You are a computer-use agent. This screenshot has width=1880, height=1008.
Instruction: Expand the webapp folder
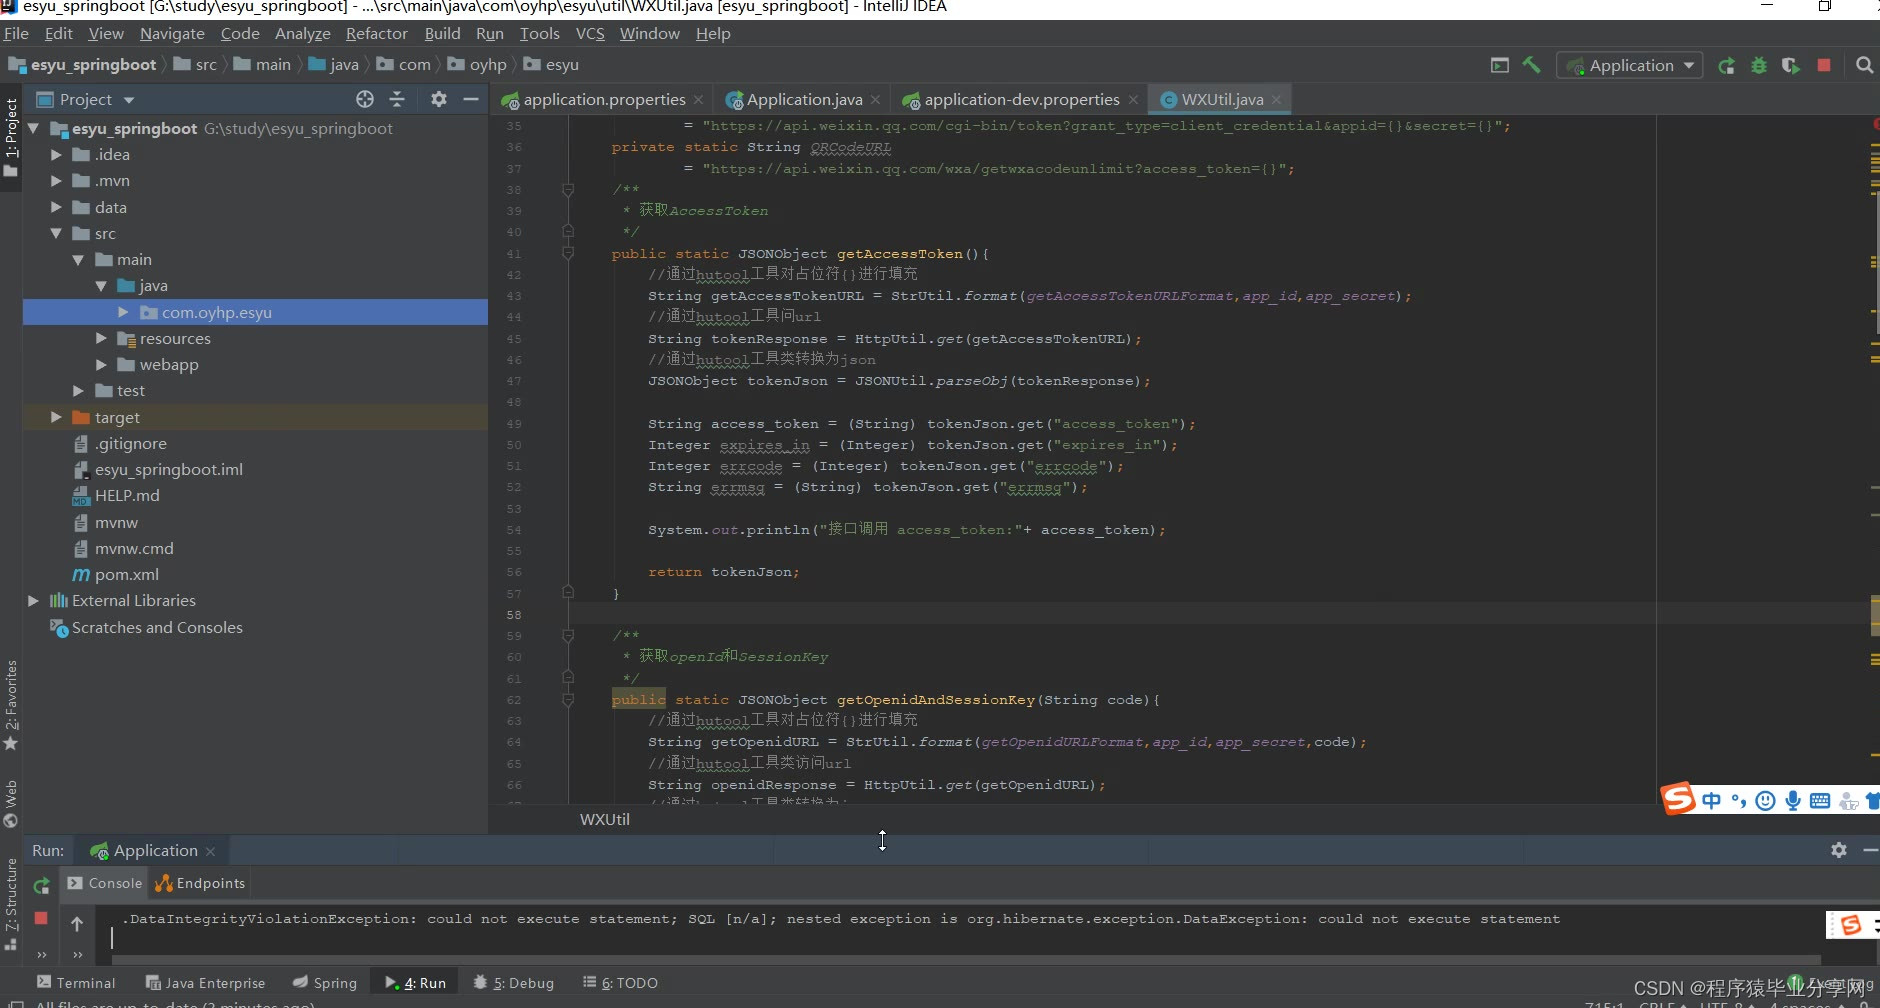(101, 365)
